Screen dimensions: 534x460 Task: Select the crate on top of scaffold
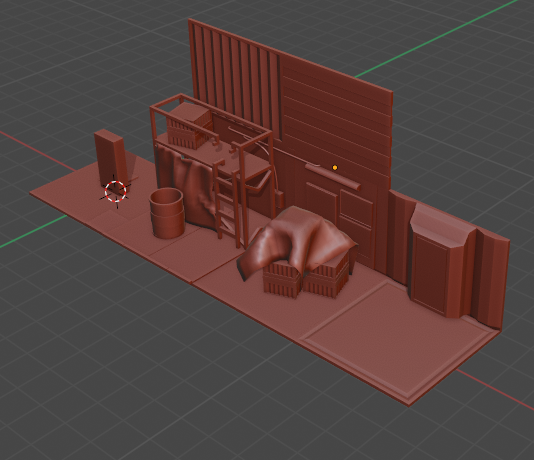189,125
